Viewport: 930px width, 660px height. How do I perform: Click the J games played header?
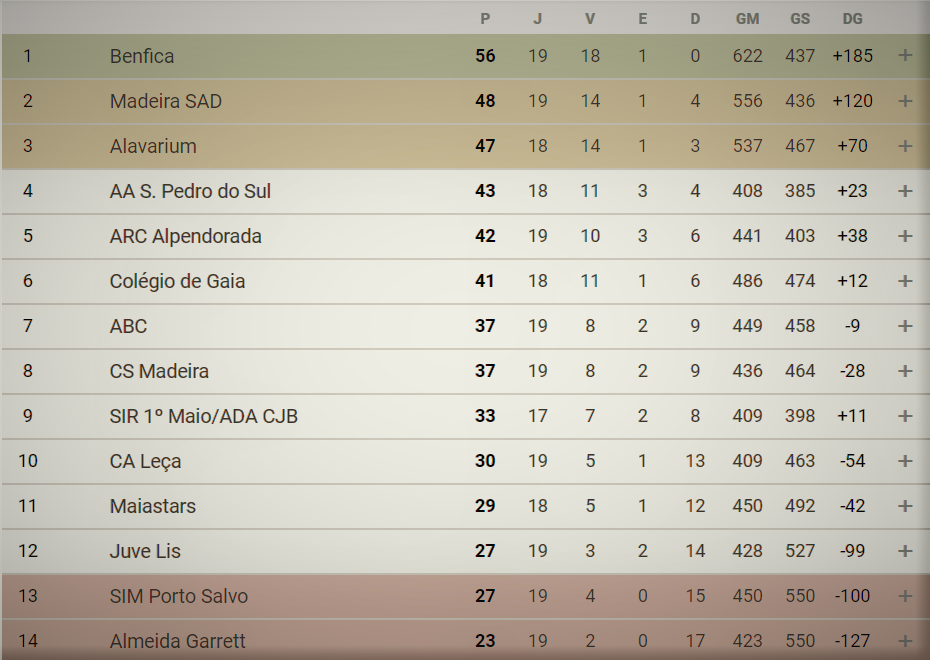tap(538, 18)
